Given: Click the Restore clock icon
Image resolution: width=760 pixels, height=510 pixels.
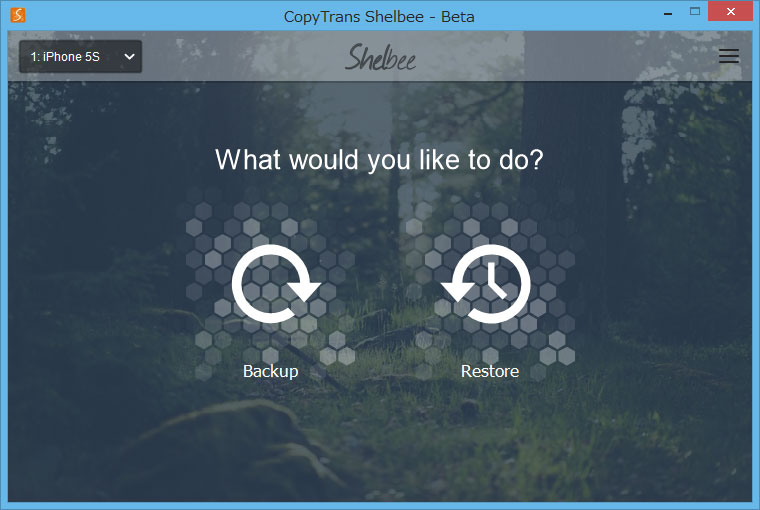Looking at the screenshot, I should tap(486, 284).
